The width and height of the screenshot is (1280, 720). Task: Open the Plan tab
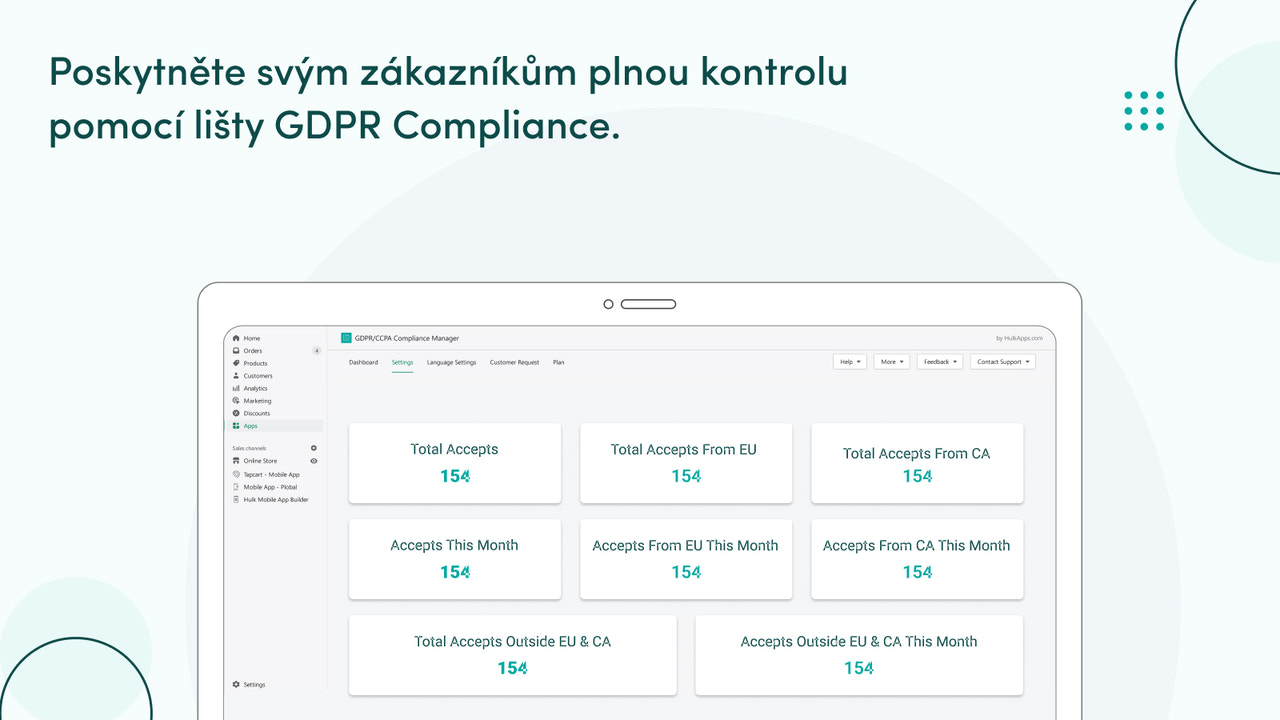pos(558,362)
